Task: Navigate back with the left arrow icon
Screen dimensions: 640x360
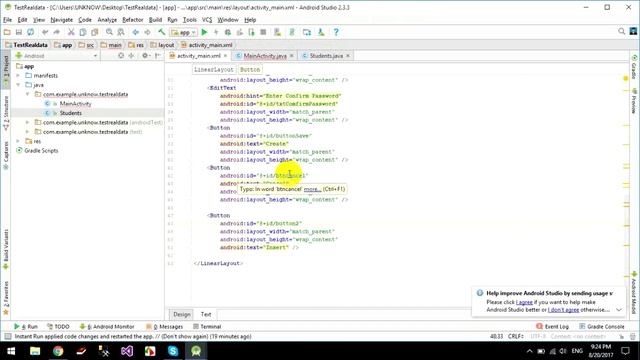Action: point(136,32)
